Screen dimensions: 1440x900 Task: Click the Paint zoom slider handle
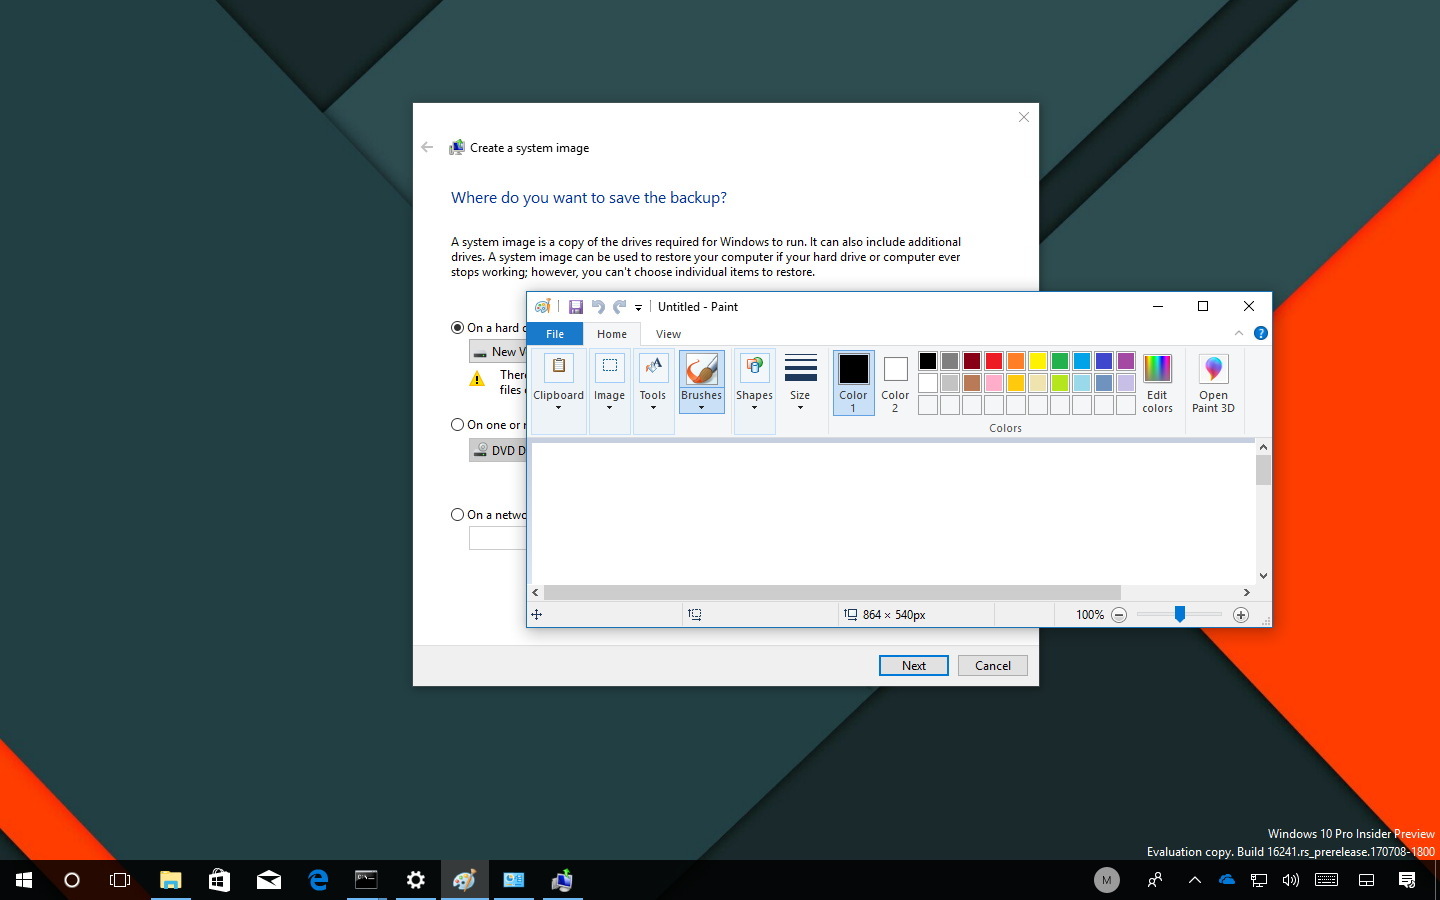[1180, 614]
